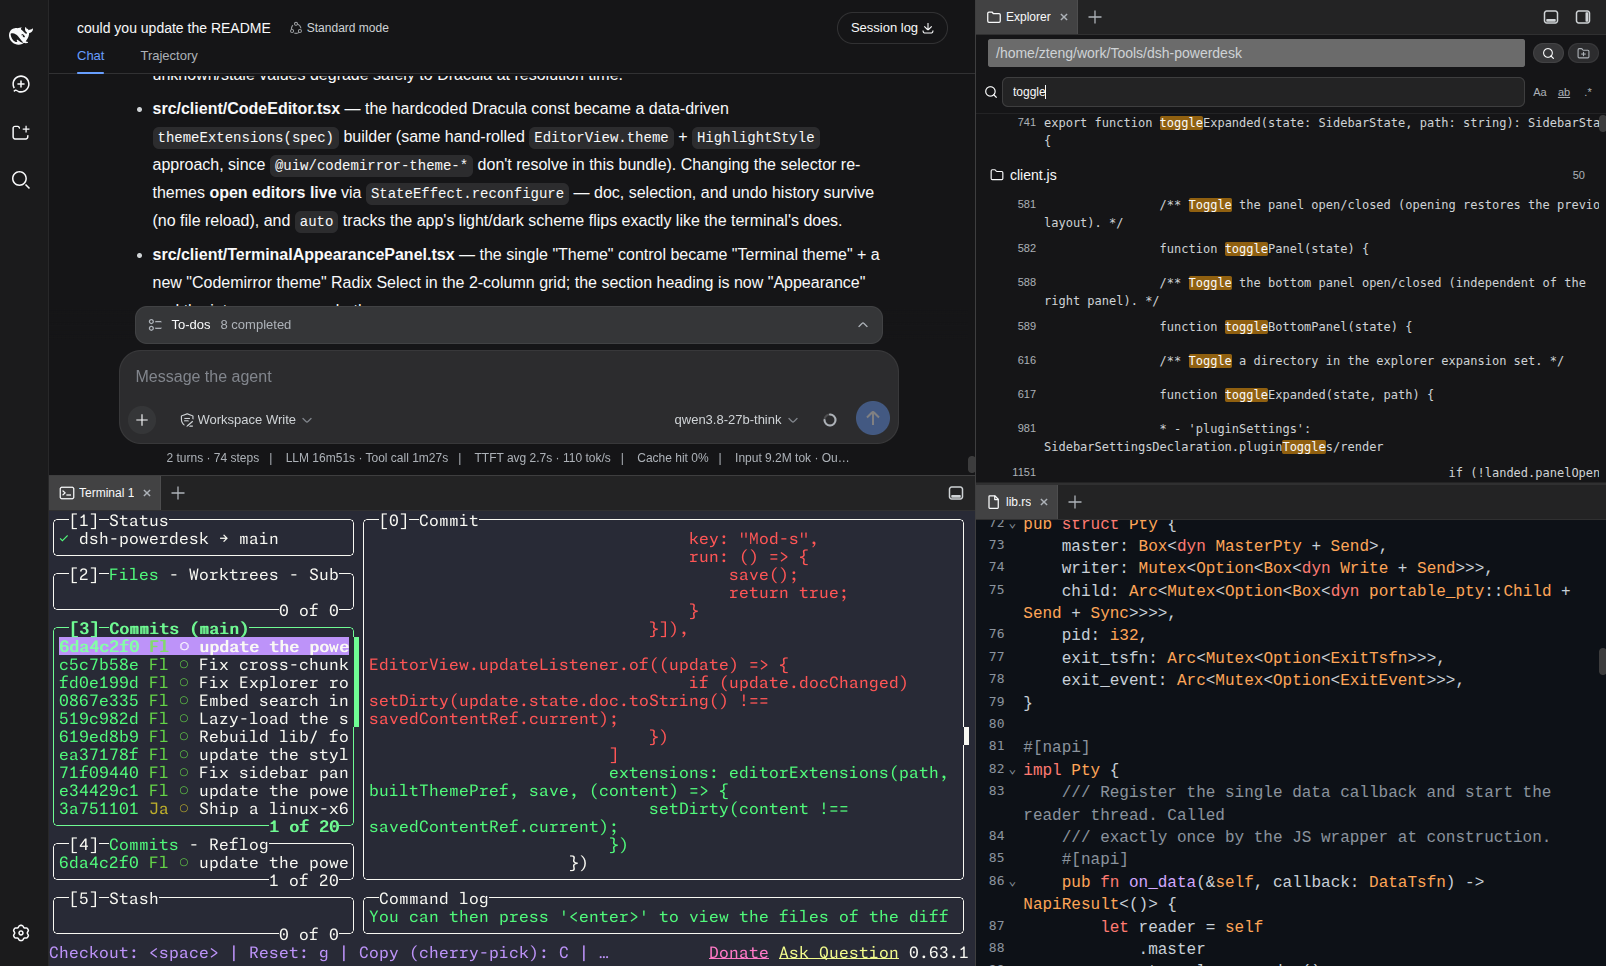Click the editor vertical scrollbar in lib.rs pane
Image resolution: width=1606 pixels, height=966 pixels.
(1601, 661)
